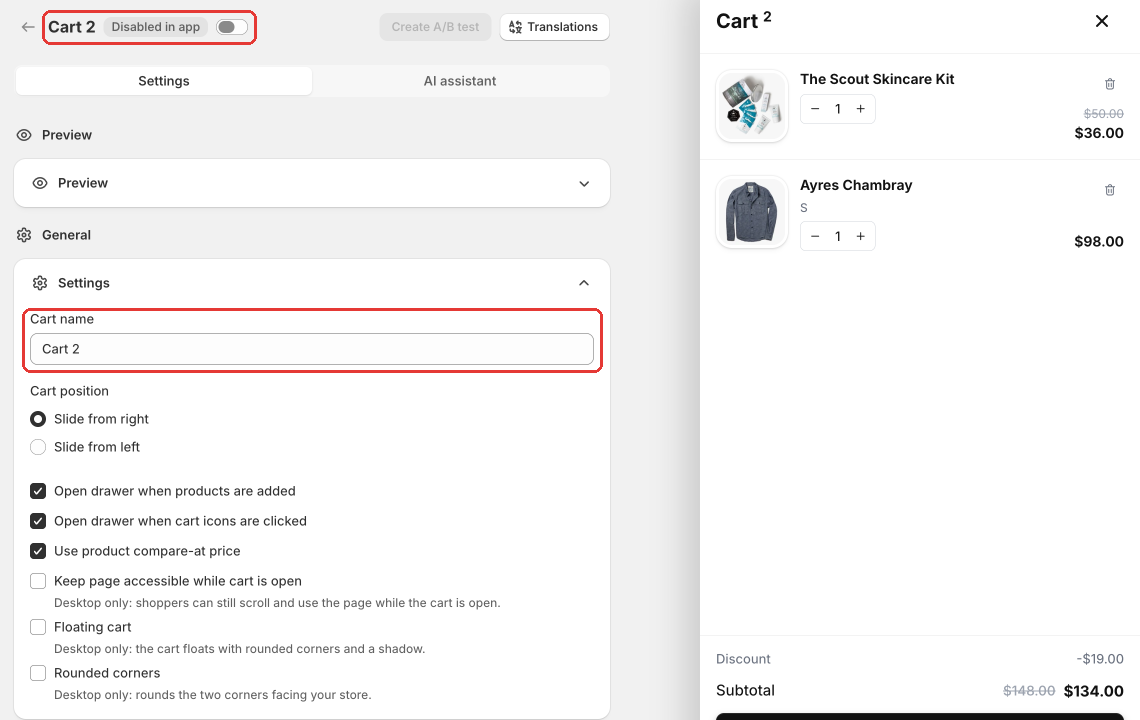Increase quantity of Ayres Chambray
This screenshot has height=720, width=1140.
coord(861,236)
